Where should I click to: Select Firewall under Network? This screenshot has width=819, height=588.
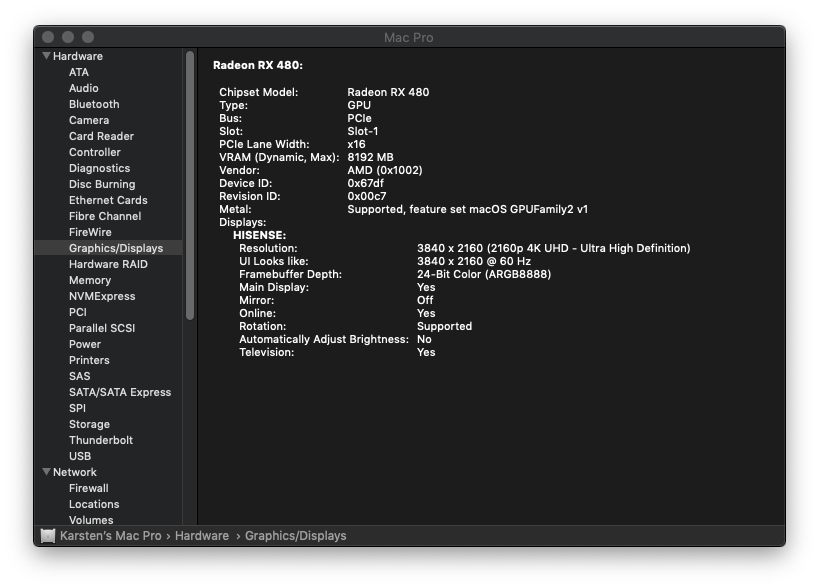point(89,488)
